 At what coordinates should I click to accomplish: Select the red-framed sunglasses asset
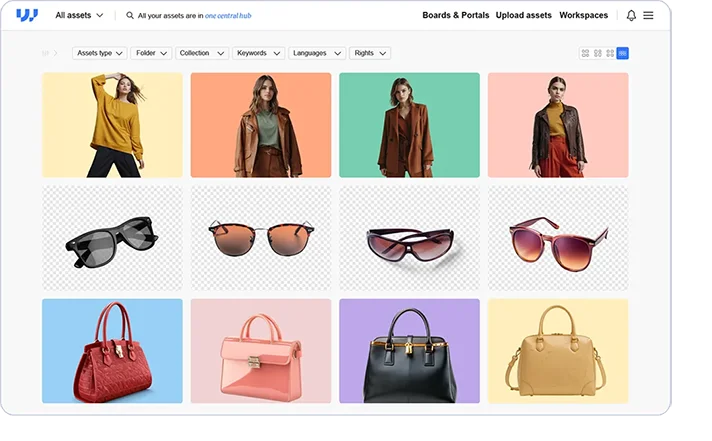tap(558, 238)
